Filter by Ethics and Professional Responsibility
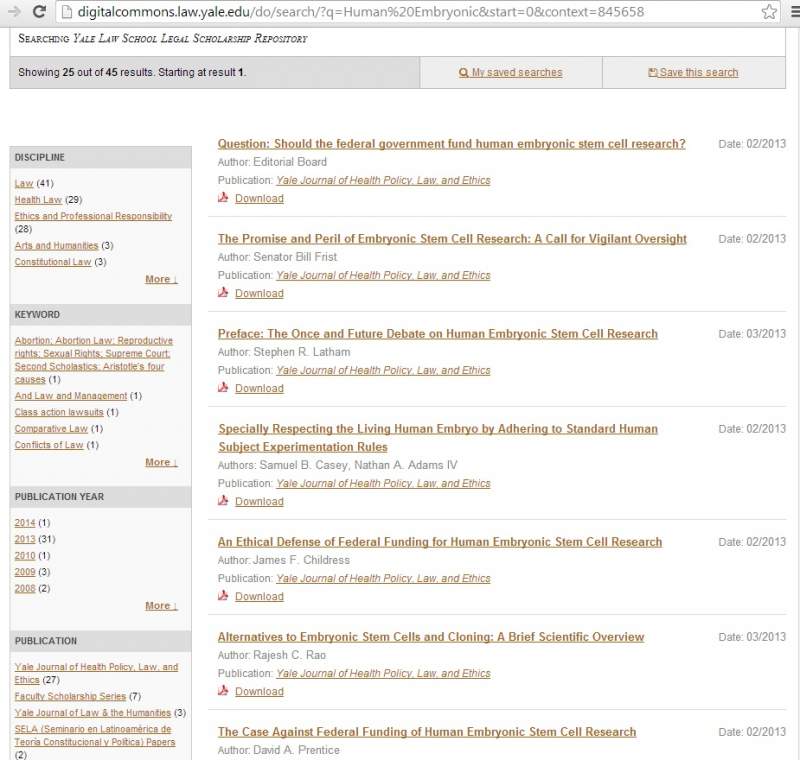The height and width of the screenshot is (760, 800). pos(93,216)
